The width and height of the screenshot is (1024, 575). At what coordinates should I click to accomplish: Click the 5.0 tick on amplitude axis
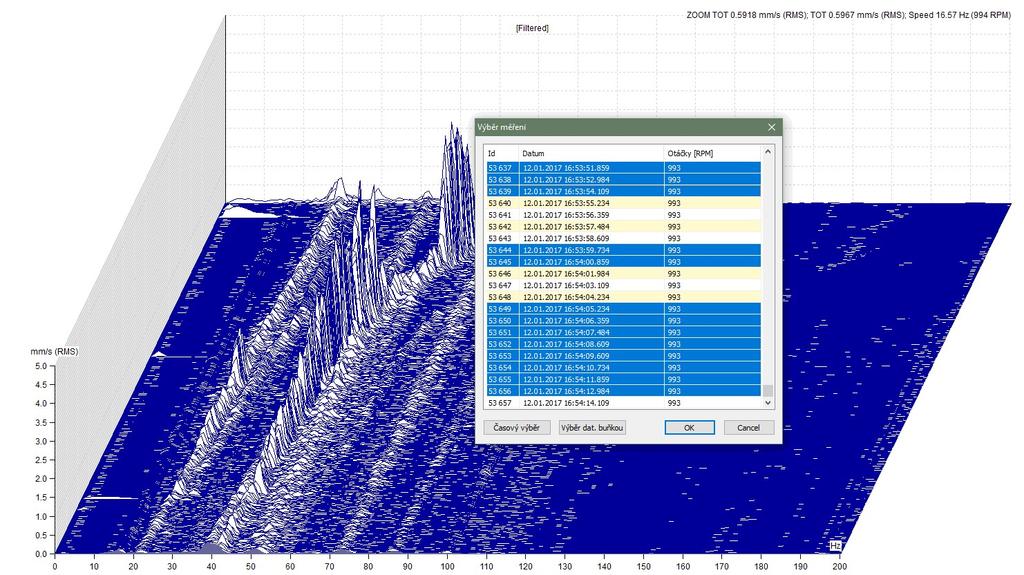point(41,367)
